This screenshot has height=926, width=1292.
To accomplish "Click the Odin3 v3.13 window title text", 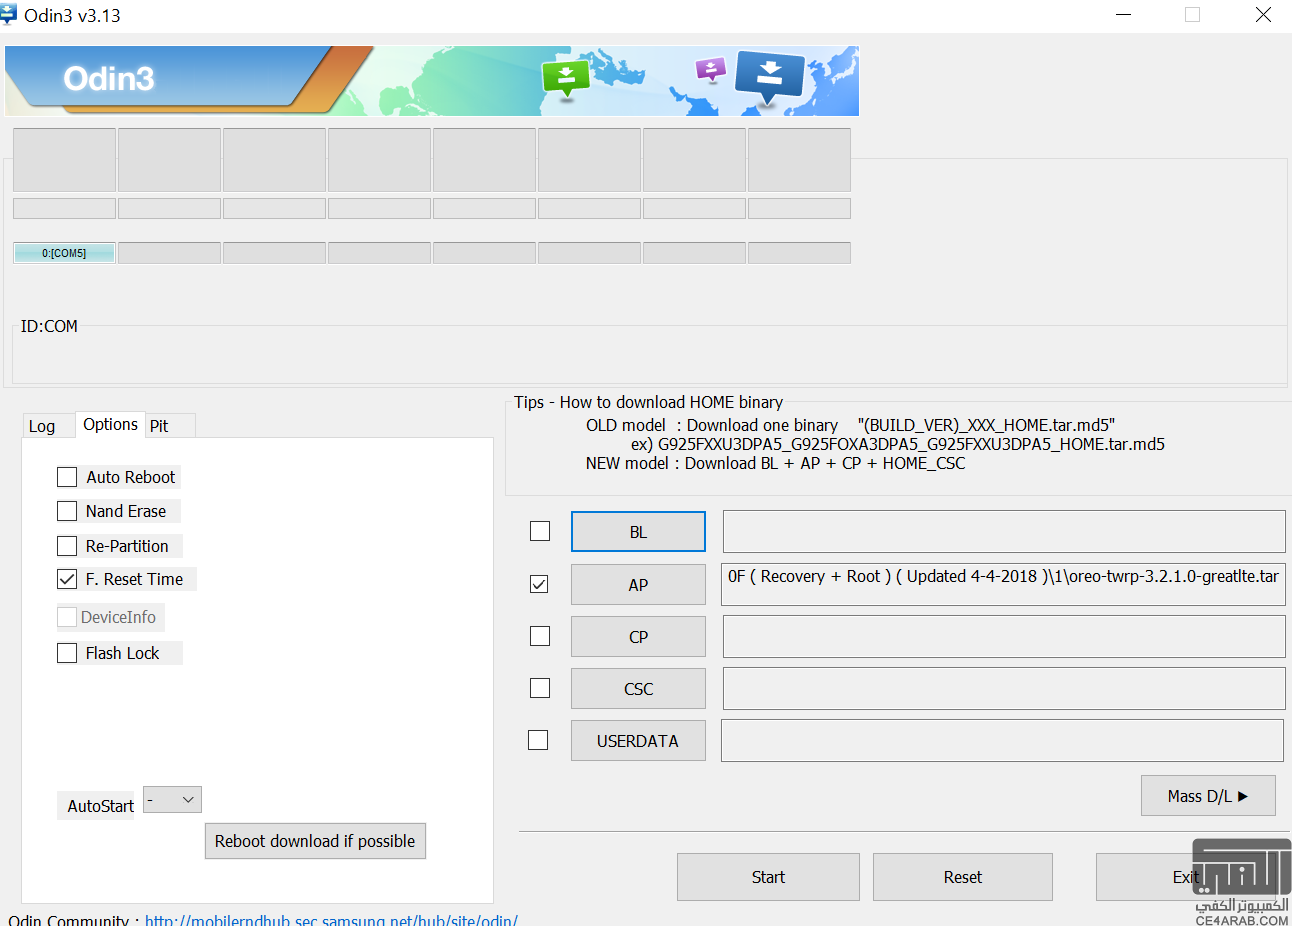I will tap(72, 15).
